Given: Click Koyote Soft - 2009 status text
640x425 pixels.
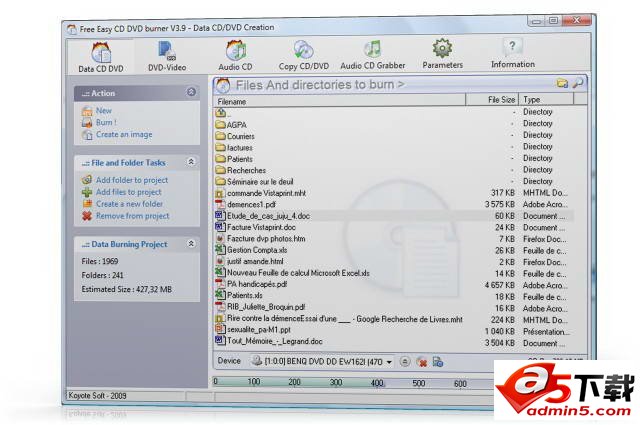Looking at the screenshot, I should coord(97,395).
